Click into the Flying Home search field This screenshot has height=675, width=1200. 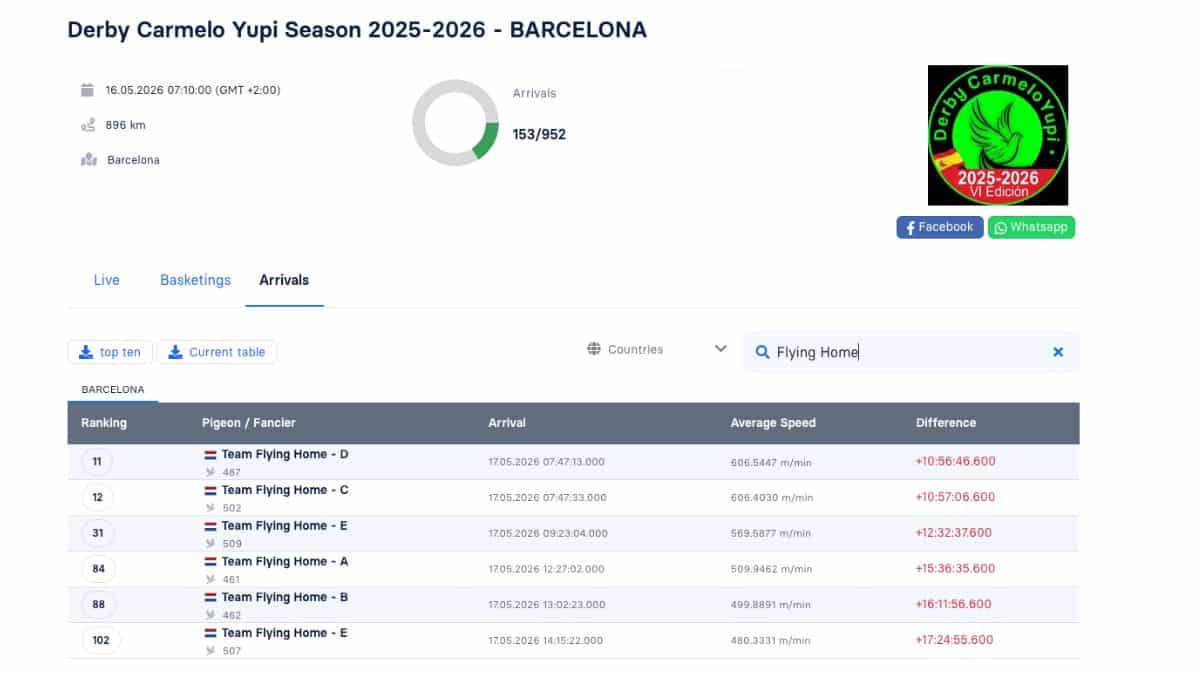911,352
